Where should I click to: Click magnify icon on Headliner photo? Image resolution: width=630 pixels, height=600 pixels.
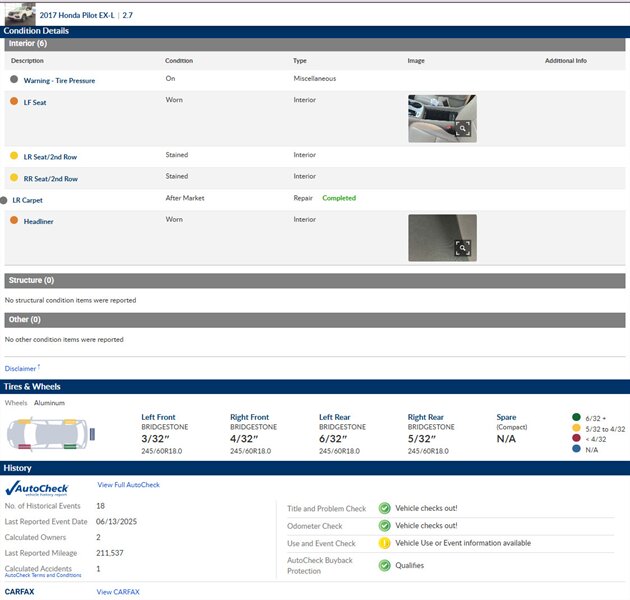tap(463, 248)
